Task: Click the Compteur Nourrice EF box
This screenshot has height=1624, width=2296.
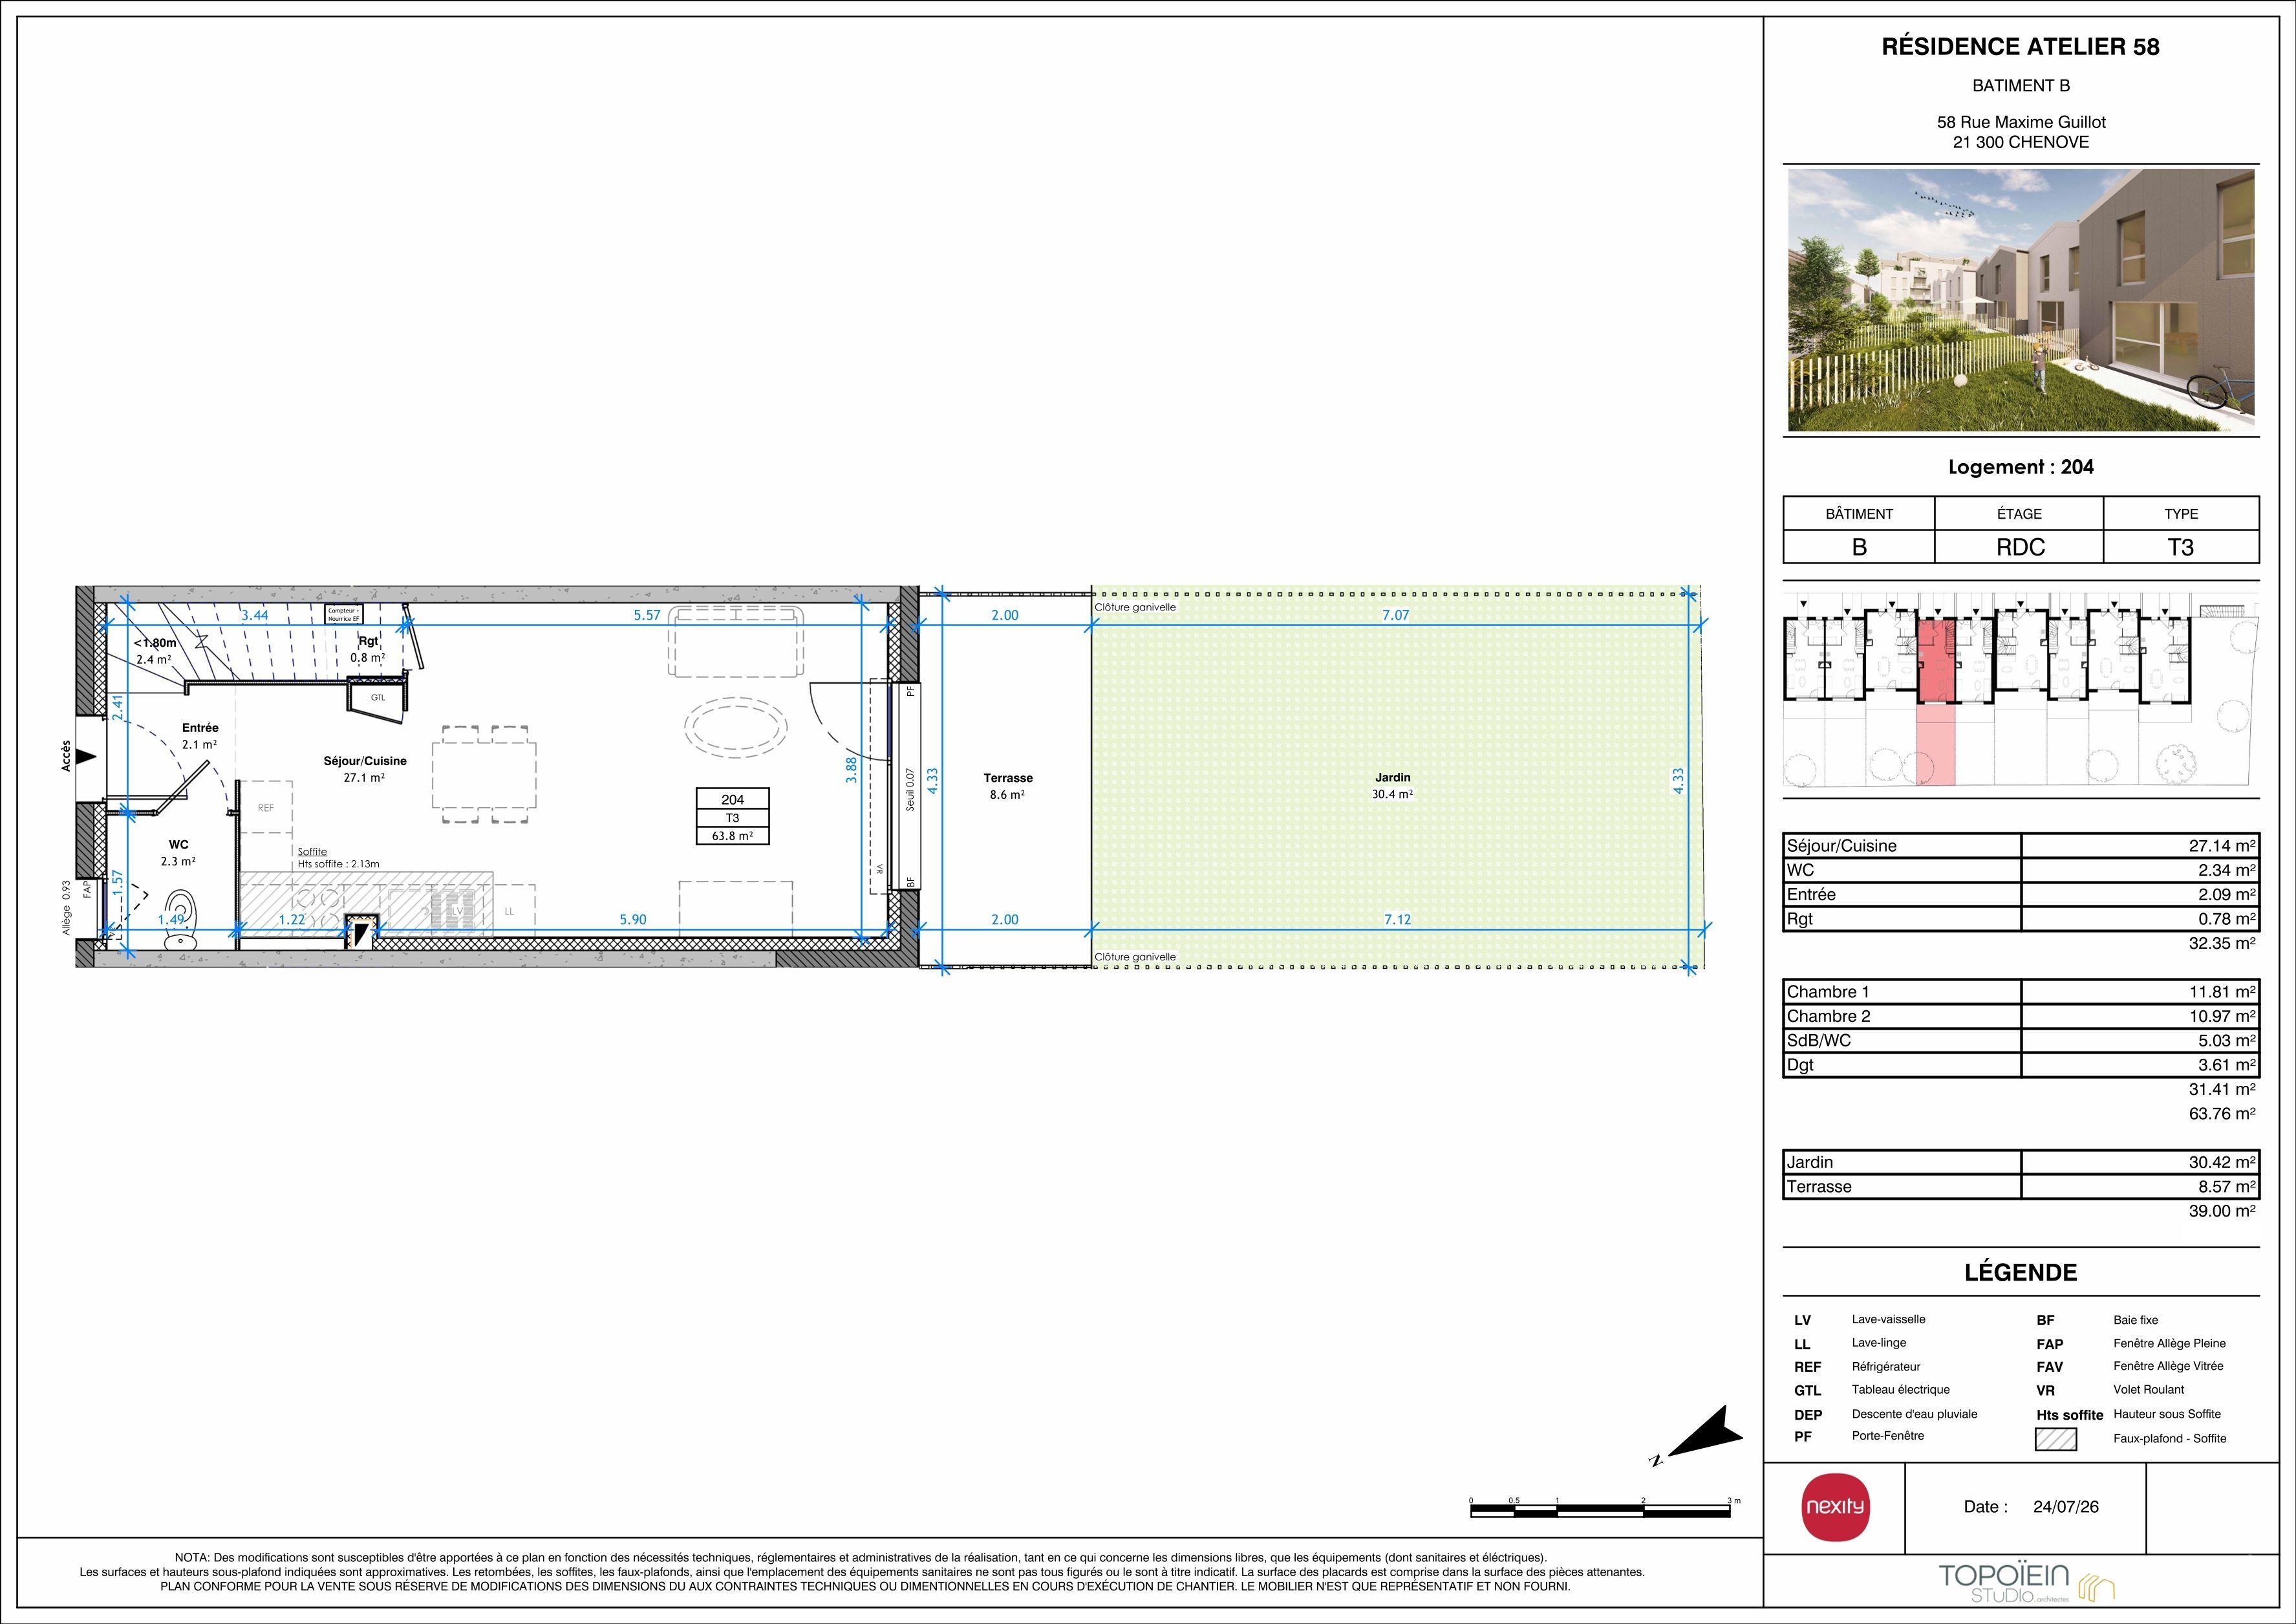Action: 343,615
